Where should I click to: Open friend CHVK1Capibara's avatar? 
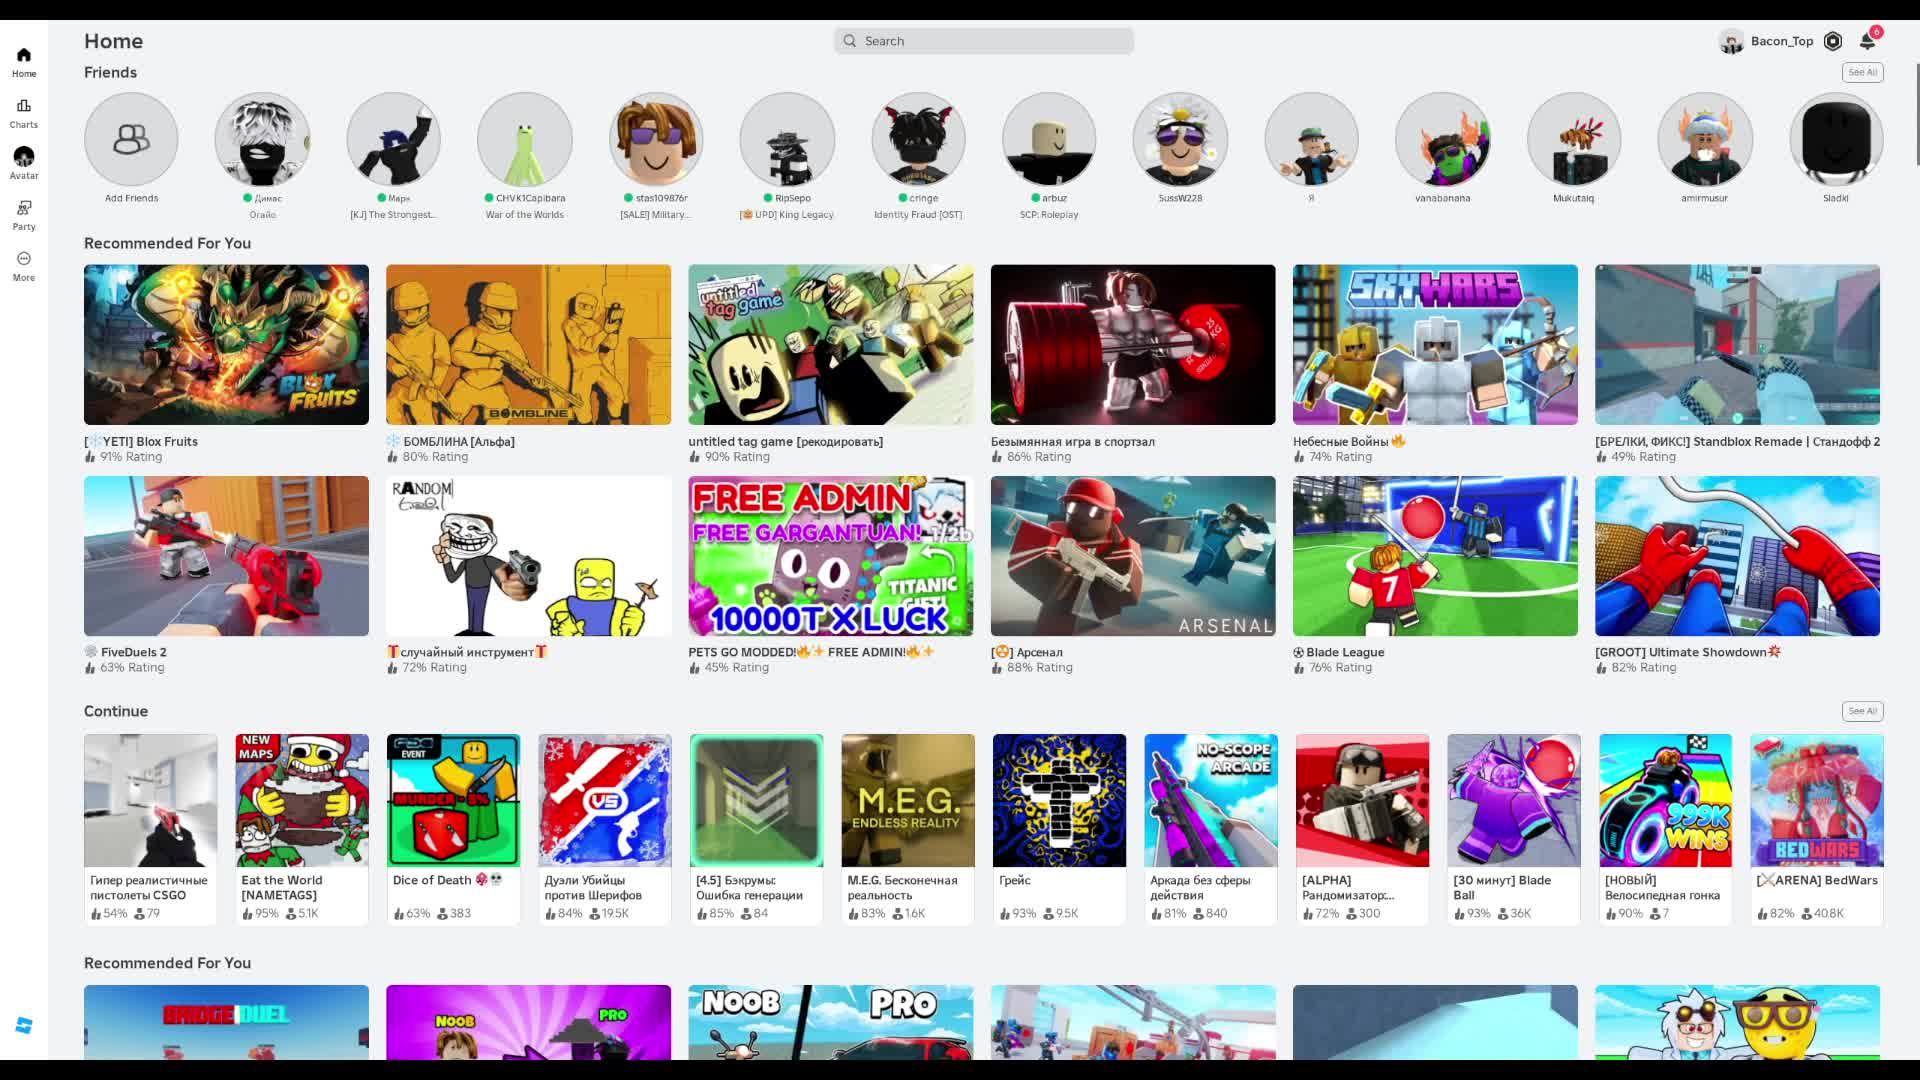525,140
